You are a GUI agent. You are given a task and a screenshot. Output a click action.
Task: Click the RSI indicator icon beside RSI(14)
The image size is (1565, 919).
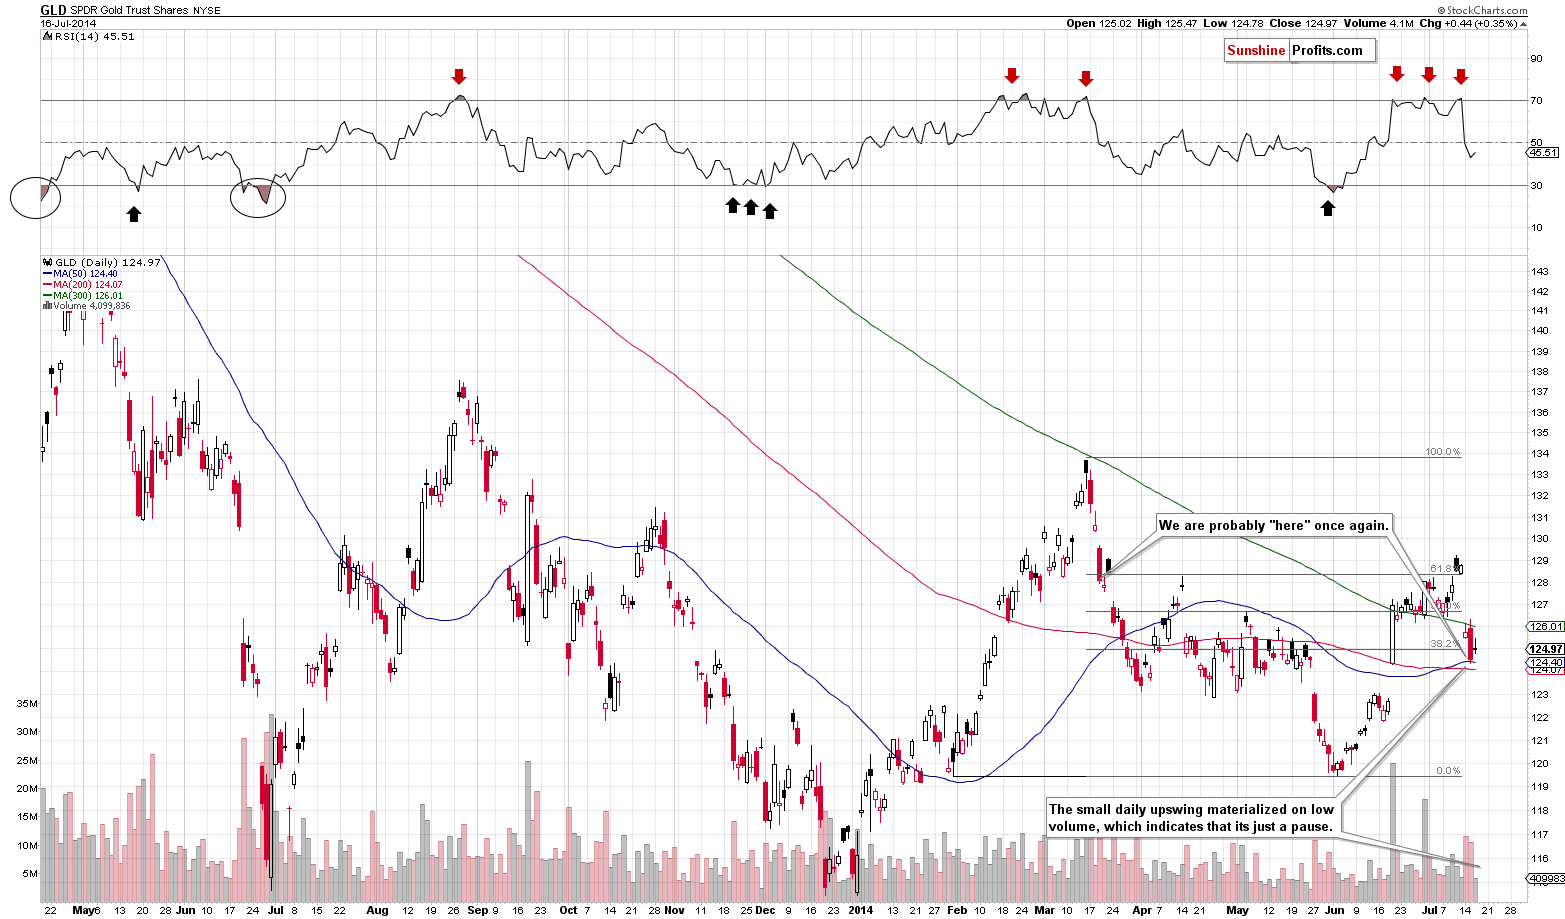point(46,37)
